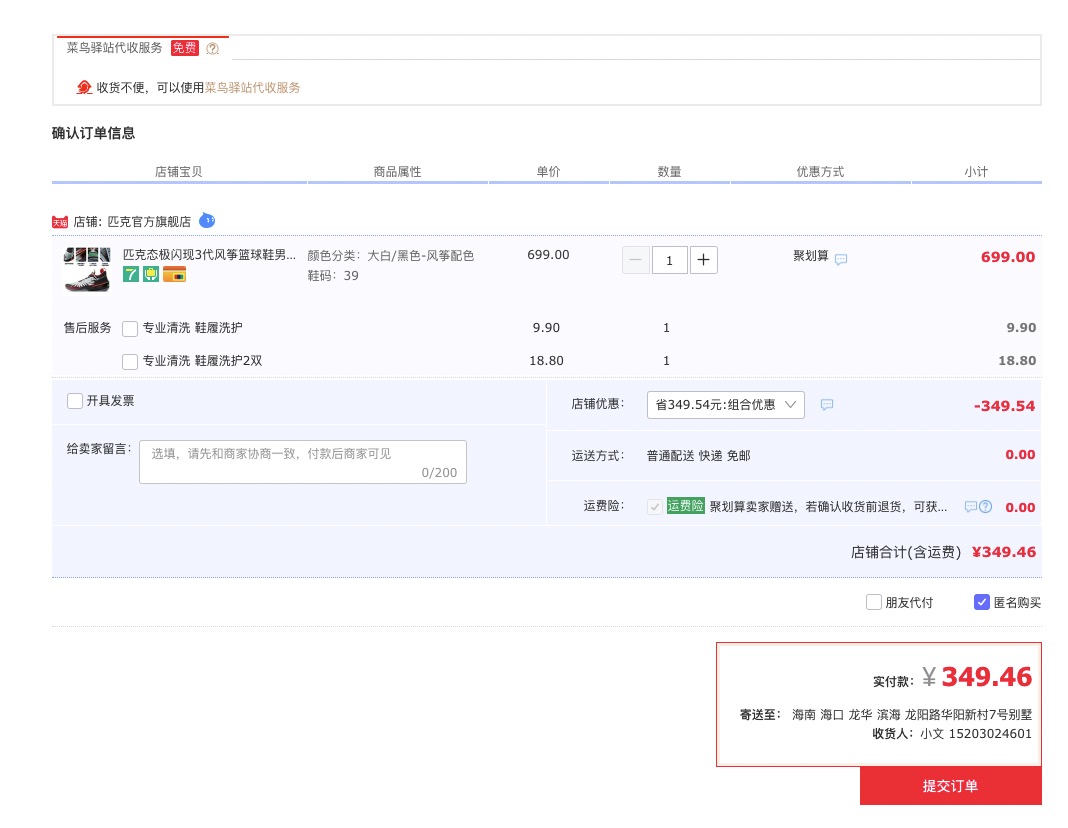Image resolution: width=1068 pixels, height=828 pixels.
Task: Click the red subtotal 699.00
Action: [1008, 257]
